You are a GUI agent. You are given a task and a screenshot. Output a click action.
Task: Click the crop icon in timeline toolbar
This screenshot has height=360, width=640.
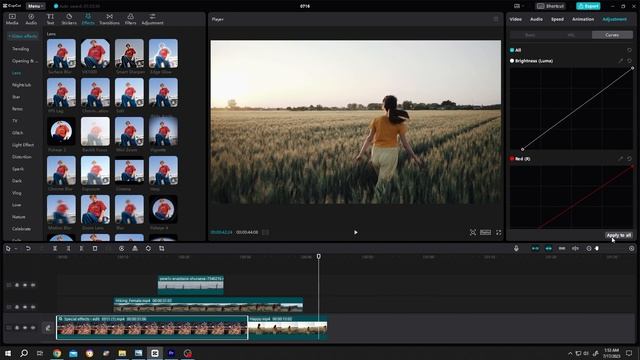[x=162, y=248]
